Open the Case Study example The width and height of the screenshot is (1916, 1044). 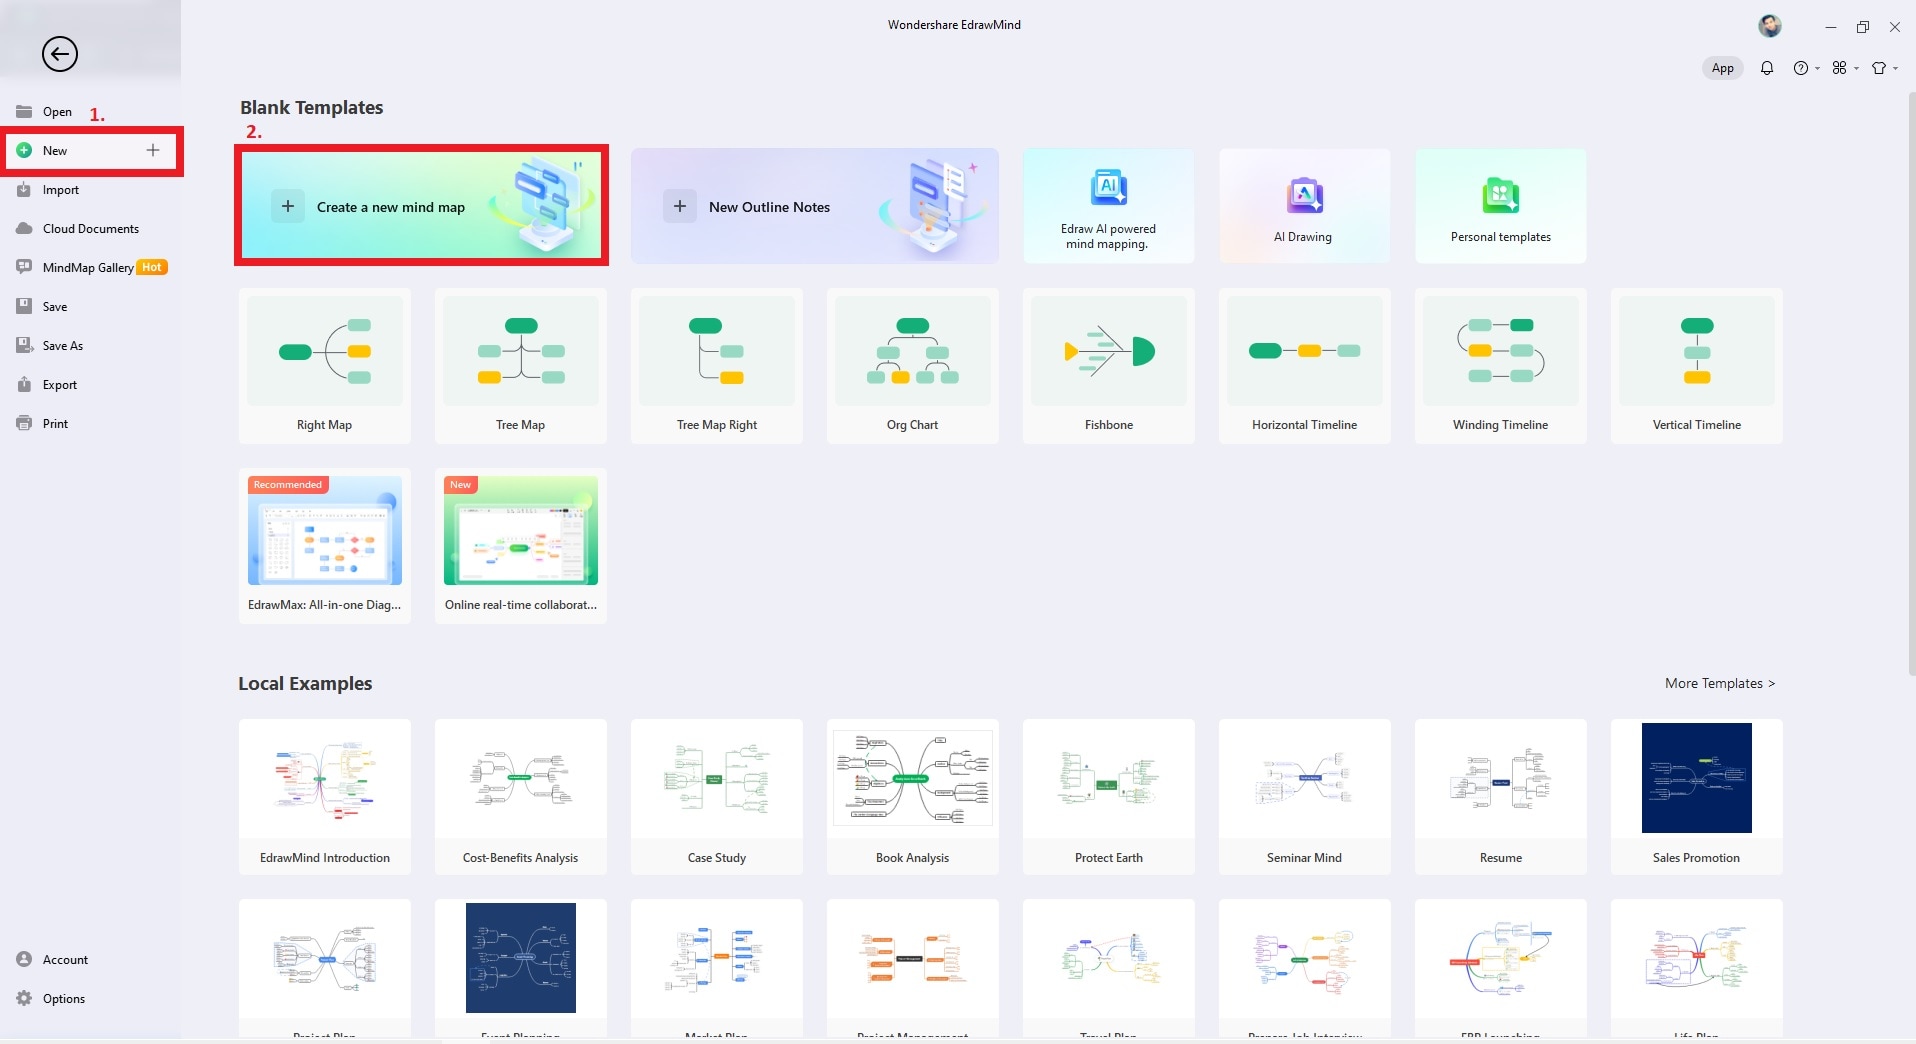(716, 797)
